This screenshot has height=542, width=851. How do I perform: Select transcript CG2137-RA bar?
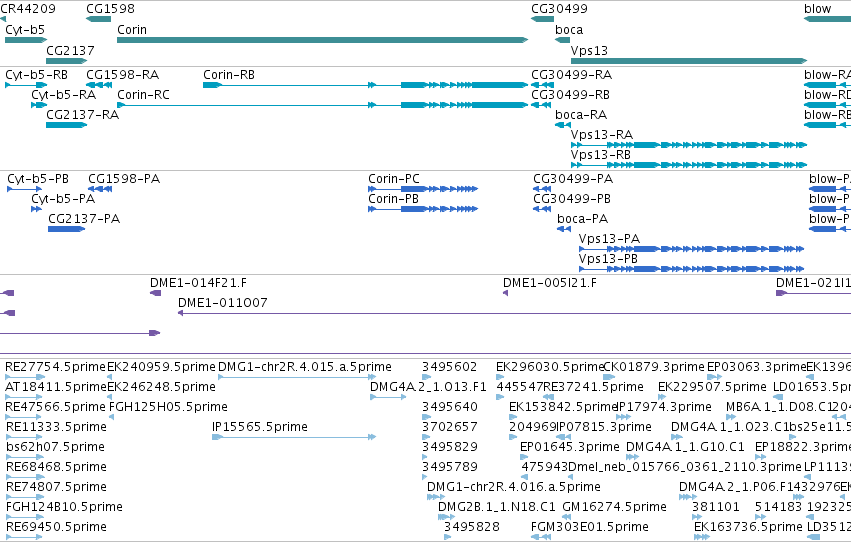point(66,125)
